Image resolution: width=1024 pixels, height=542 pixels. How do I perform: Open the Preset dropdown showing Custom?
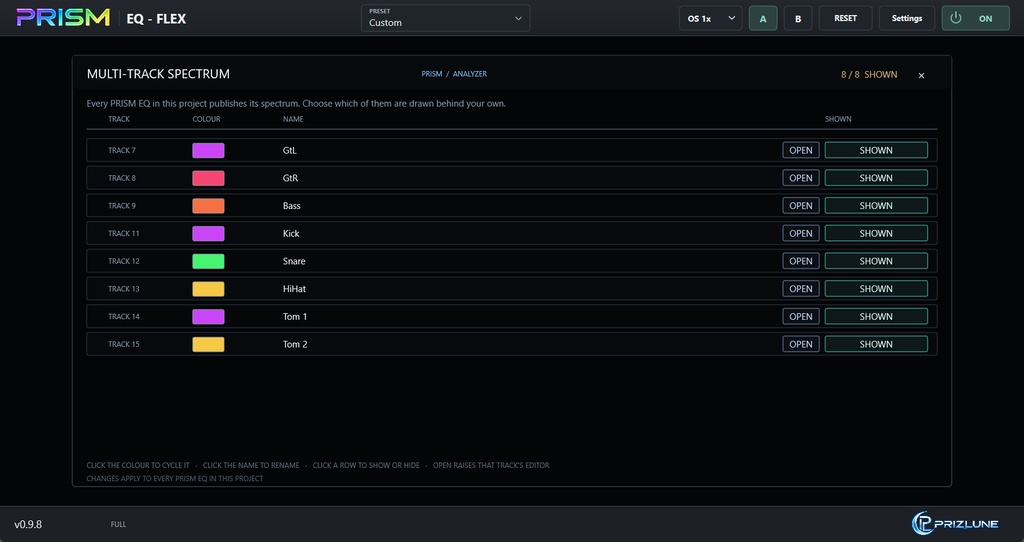click(445, 18)
